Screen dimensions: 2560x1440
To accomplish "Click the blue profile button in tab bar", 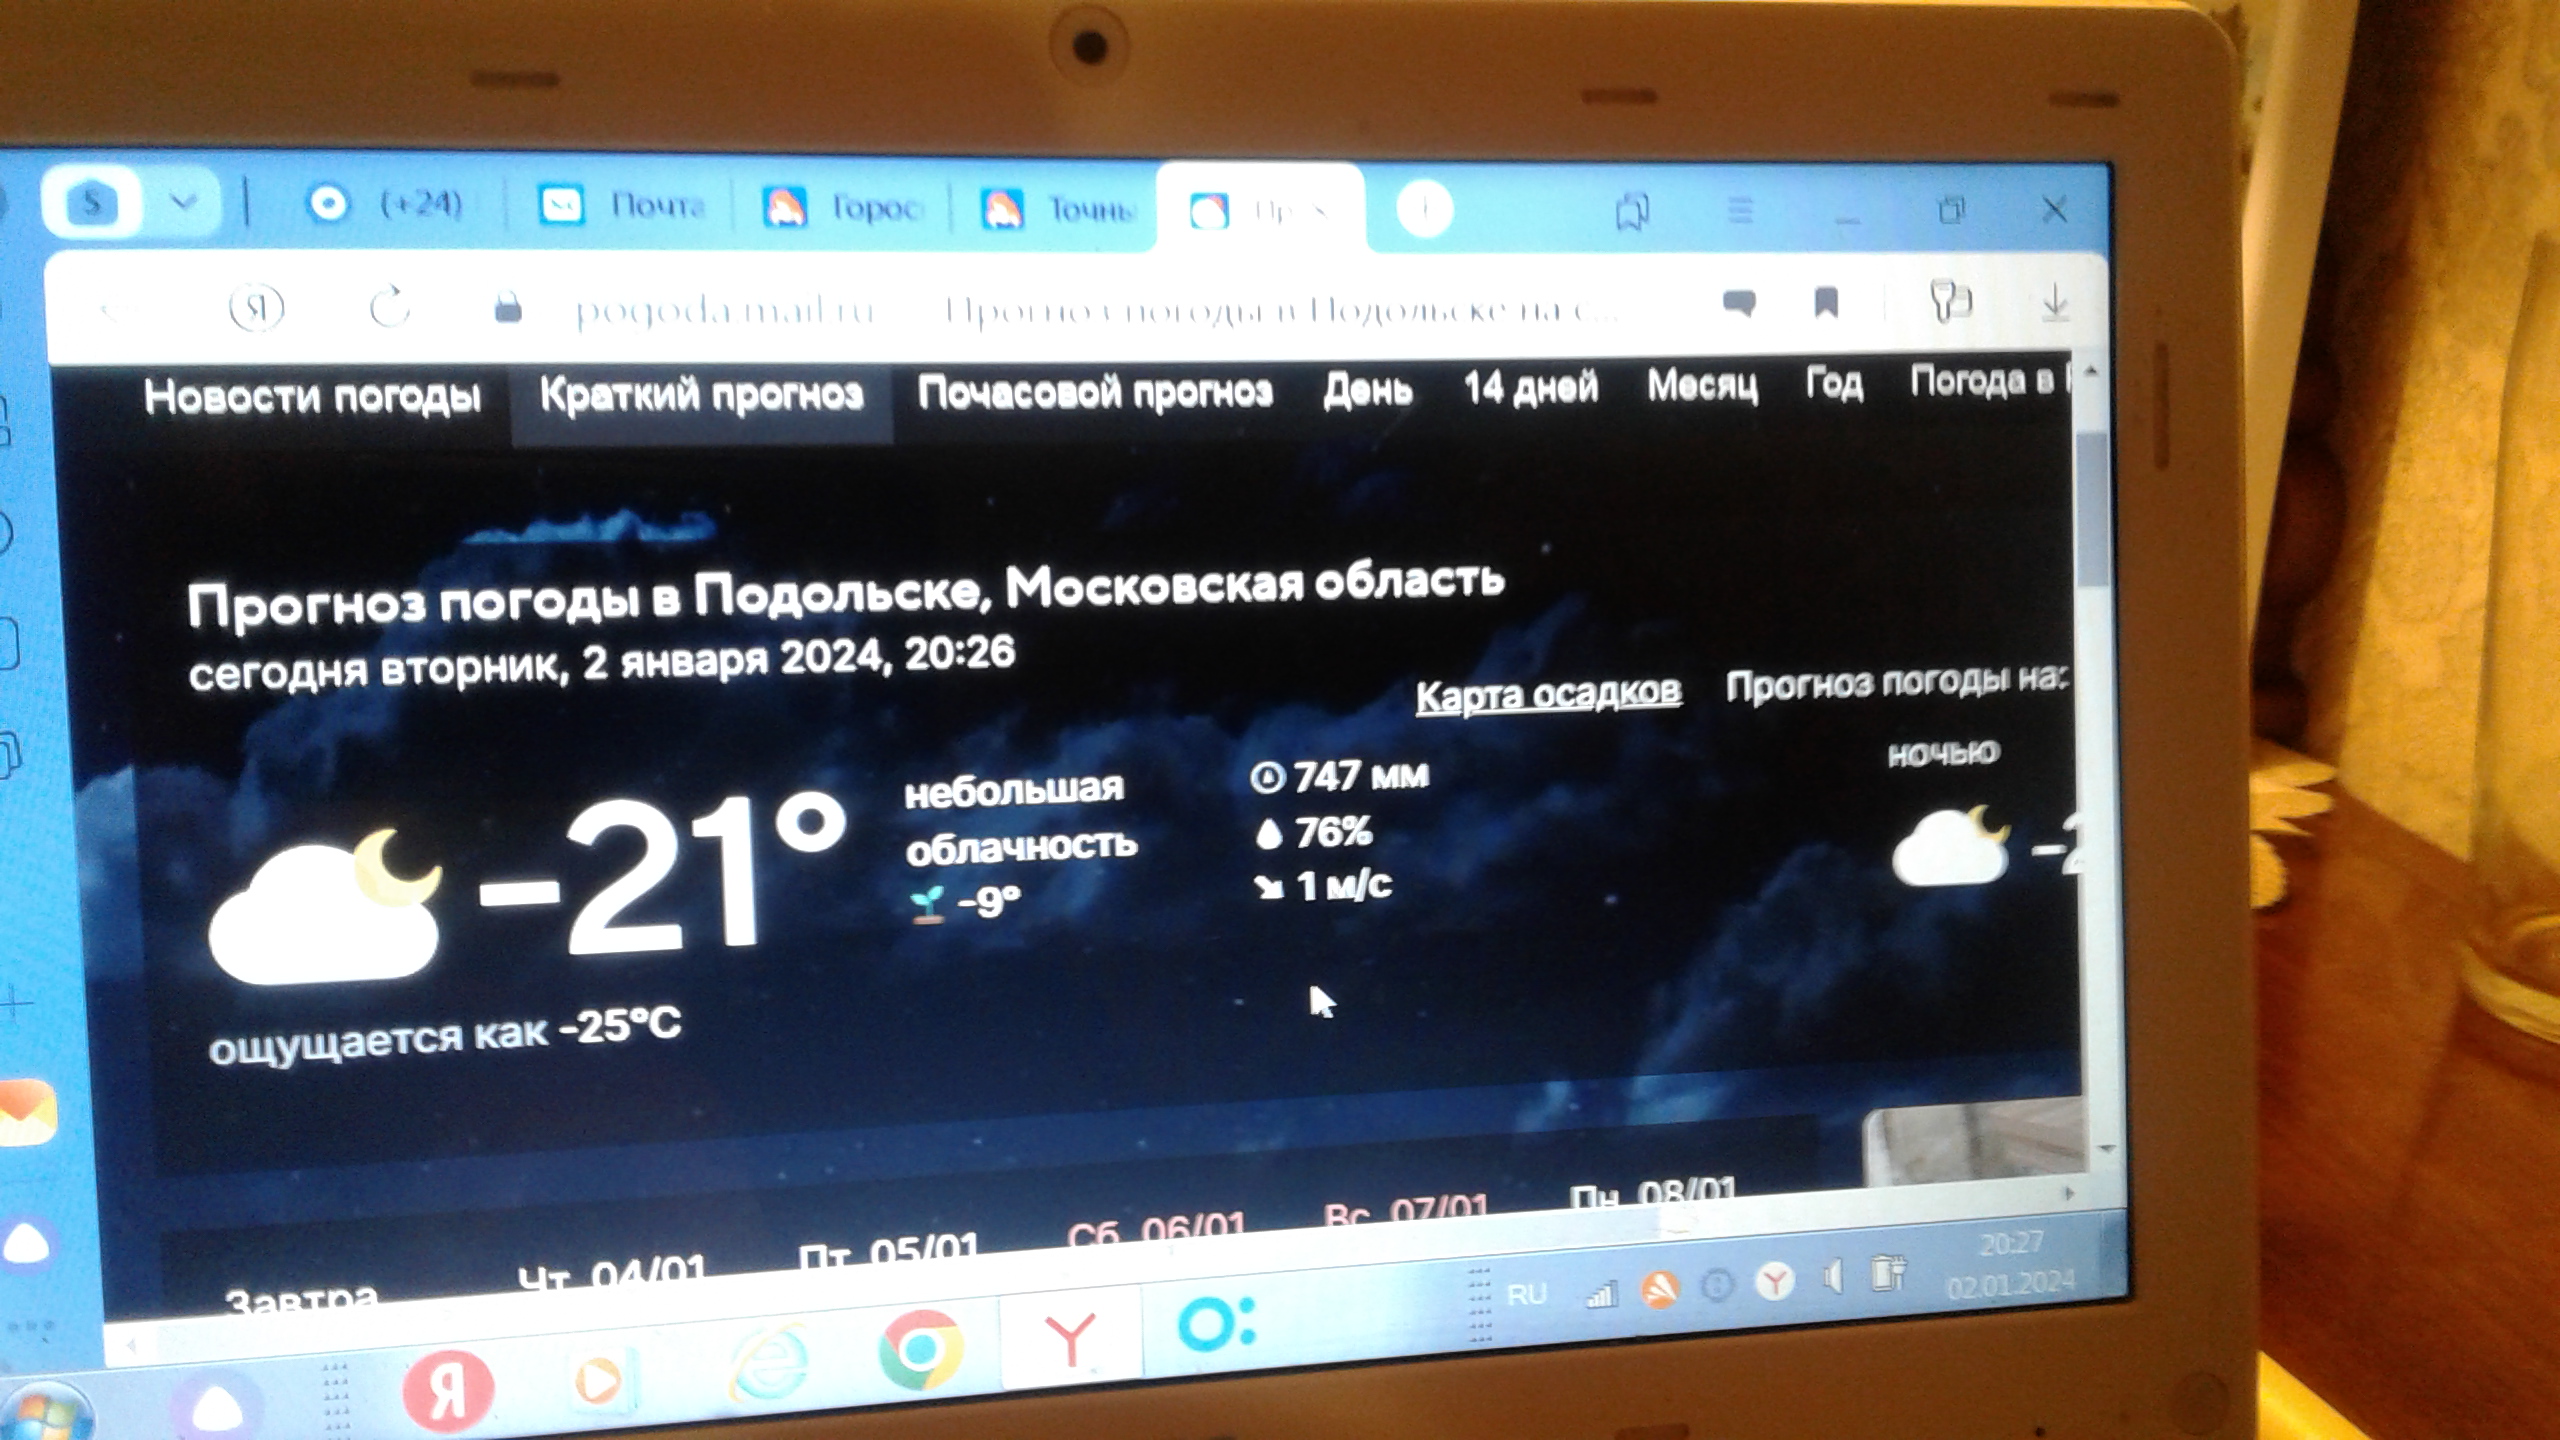I will point(91,203).
